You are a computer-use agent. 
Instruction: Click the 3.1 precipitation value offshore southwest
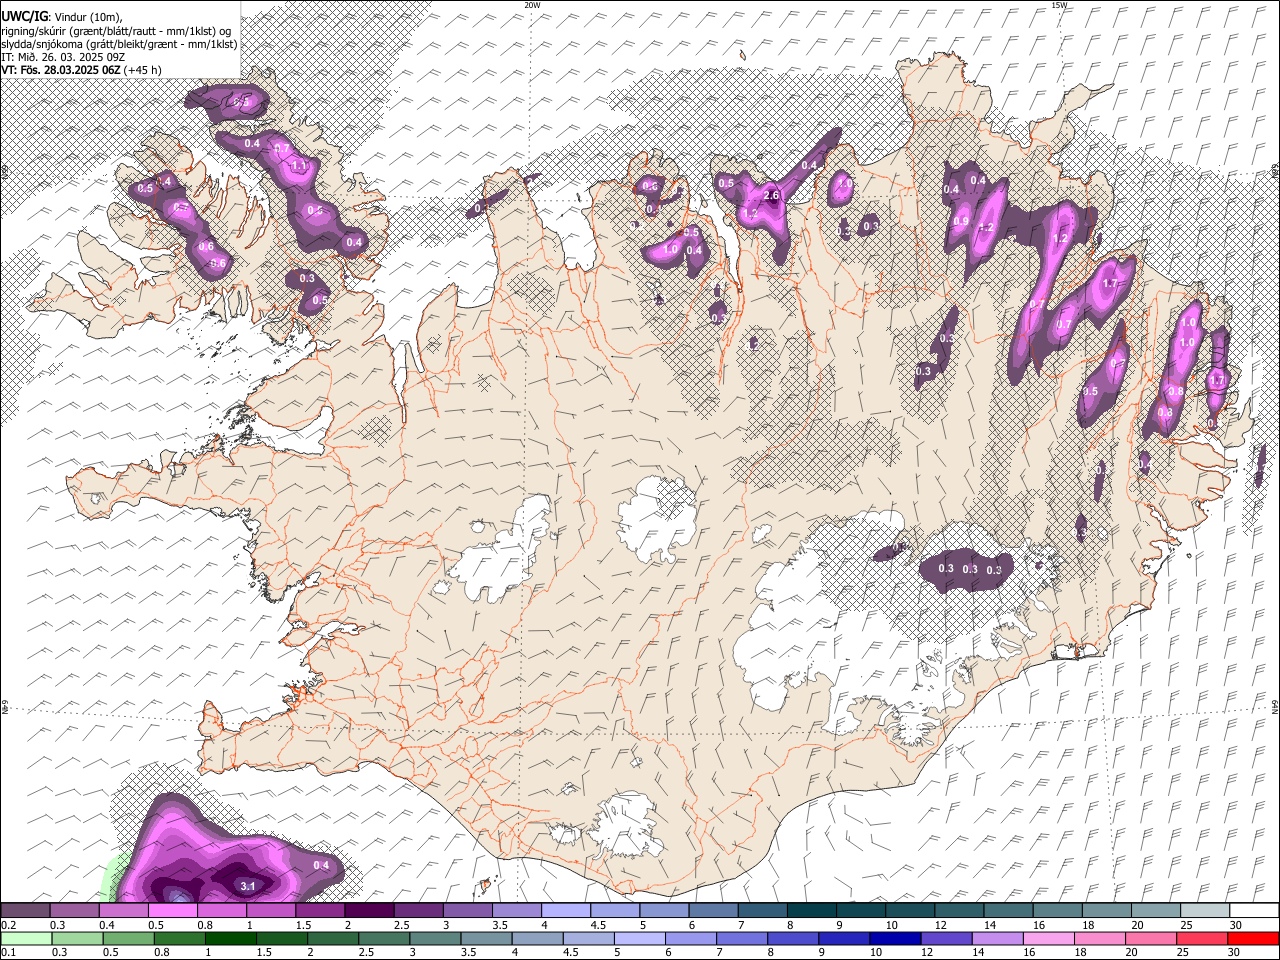point(249,886)
